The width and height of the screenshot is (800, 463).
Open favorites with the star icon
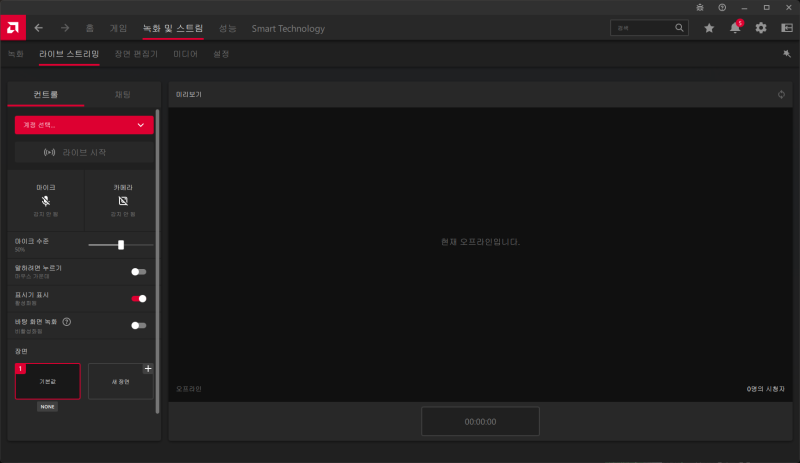coord(709,28)
